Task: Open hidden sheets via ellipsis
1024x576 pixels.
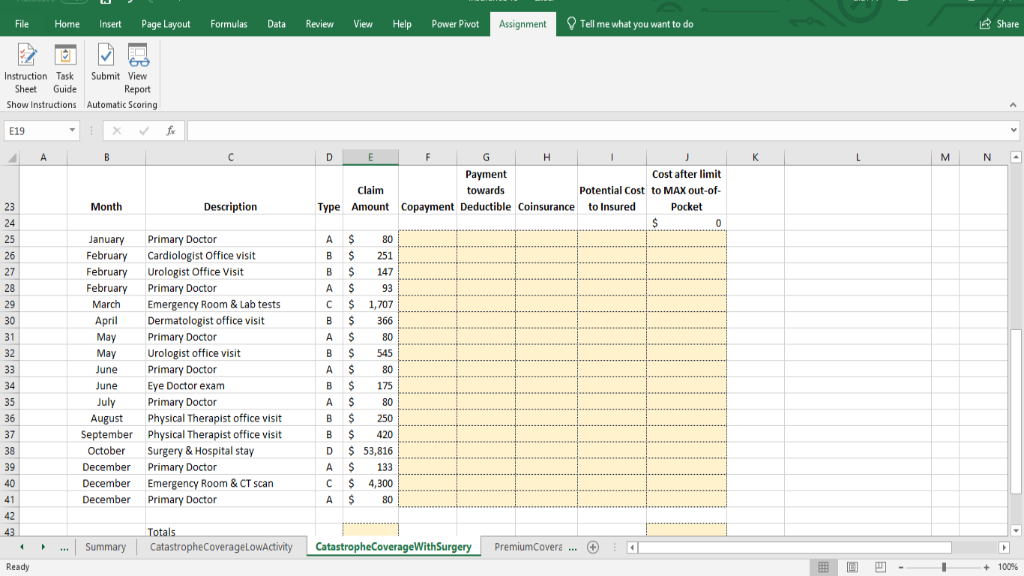Action: click(62, 547)
